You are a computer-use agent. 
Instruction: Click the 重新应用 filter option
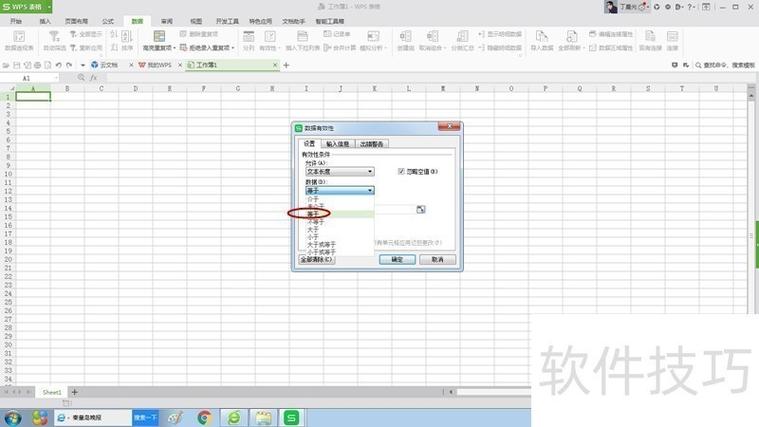click(86, 47)
